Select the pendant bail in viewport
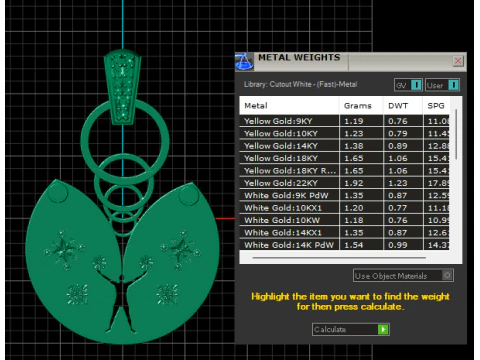 point(123,87)
